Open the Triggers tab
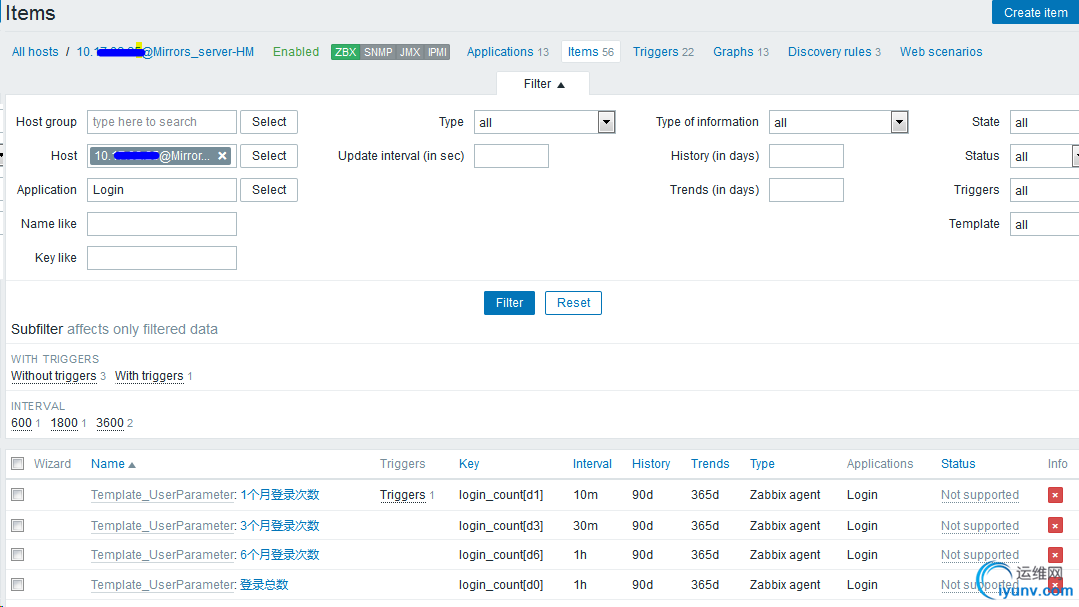The image size is (1079, 607). 663,52
